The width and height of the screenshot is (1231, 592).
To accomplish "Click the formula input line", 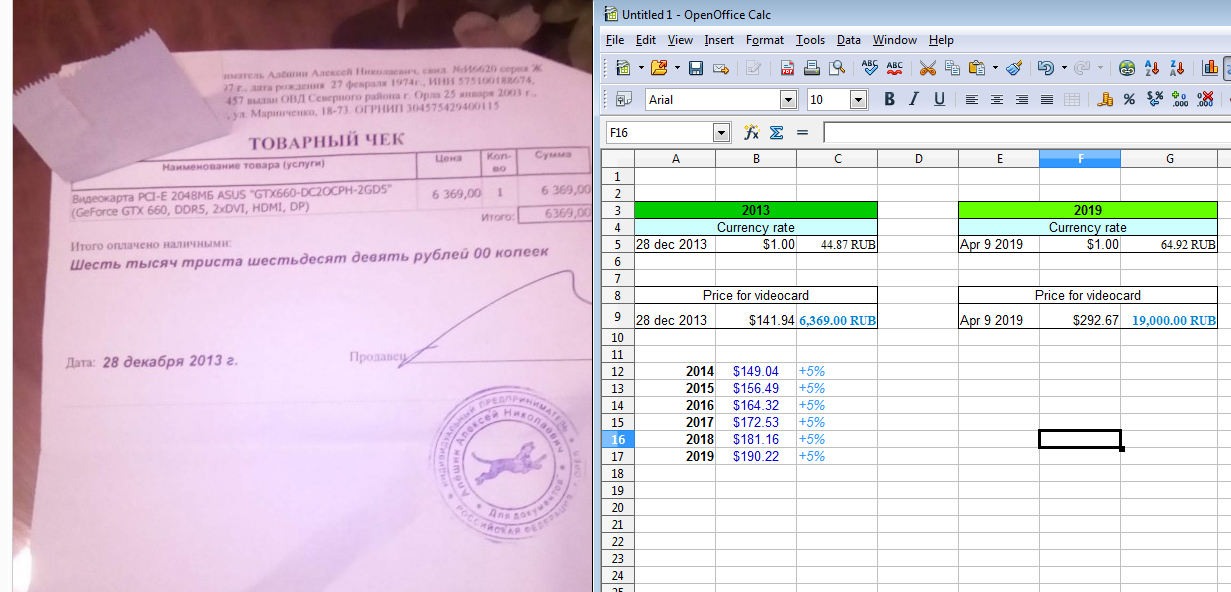I will [1026, 132].
